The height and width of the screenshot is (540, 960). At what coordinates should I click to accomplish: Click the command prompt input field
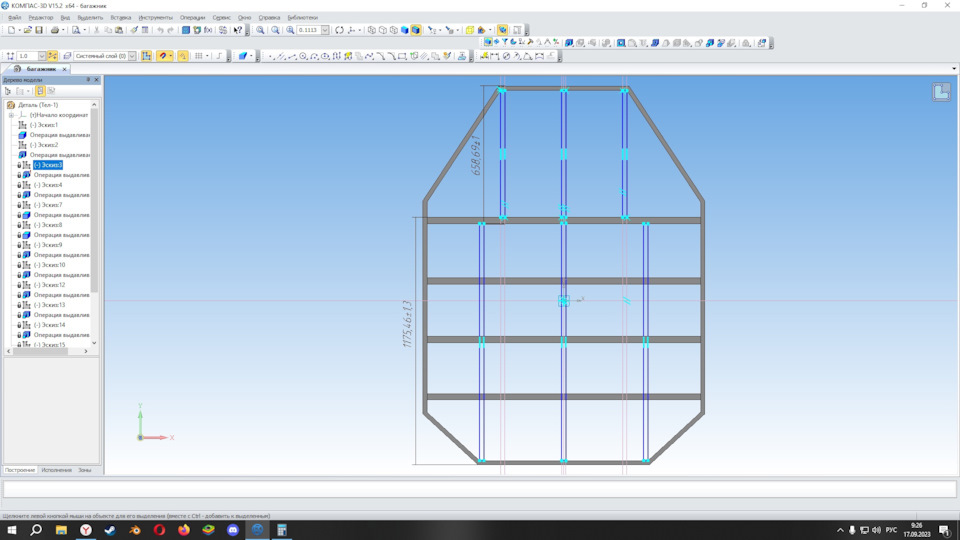tap(479, 489)
